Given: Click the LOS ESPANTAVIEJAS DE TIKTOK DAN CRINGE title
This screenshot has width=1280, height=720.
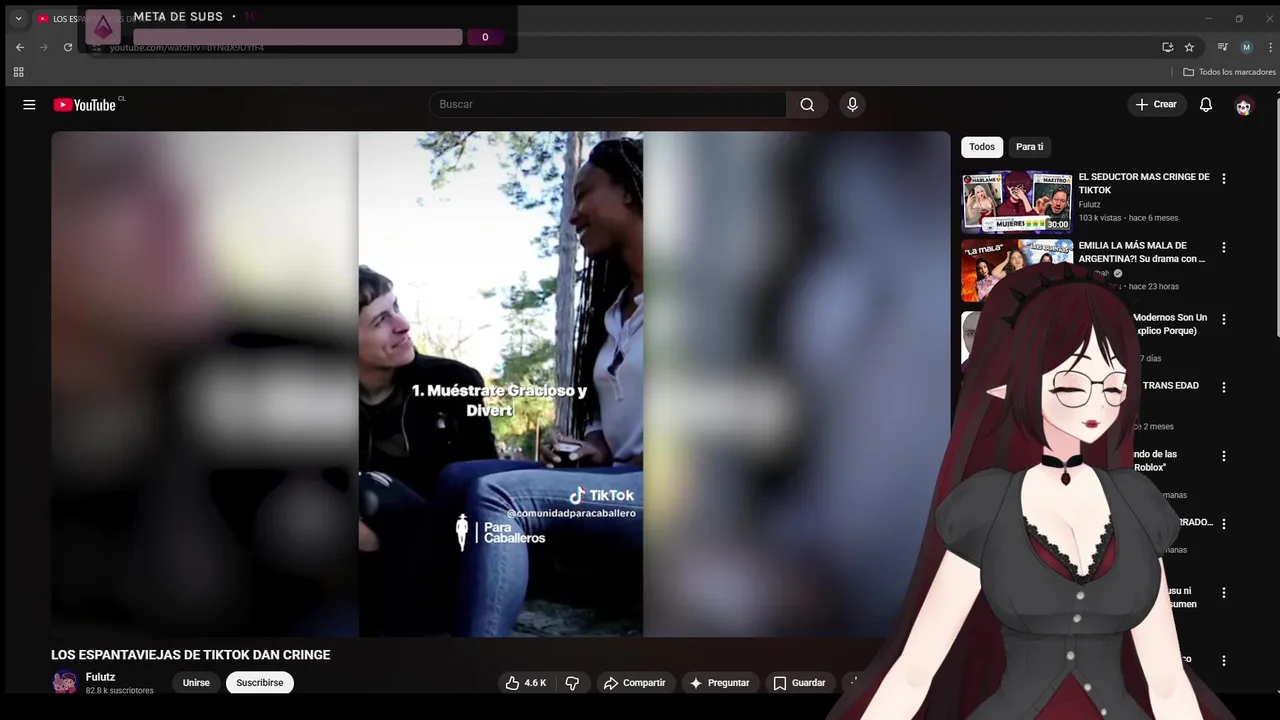Looking at the screenshot, I should tap(190, 655).
